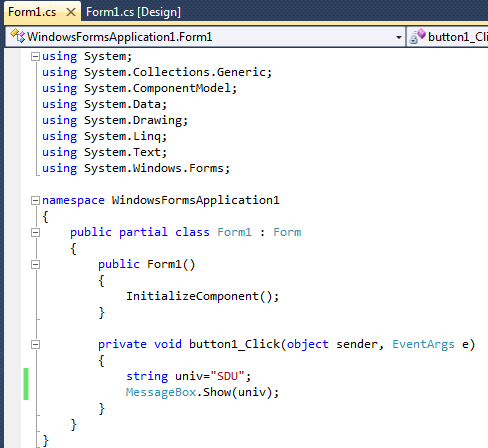The image size is (488, 448).
Task: Click the class icon beside WindowsFormsApplication1.Form1
Action: 18,36
